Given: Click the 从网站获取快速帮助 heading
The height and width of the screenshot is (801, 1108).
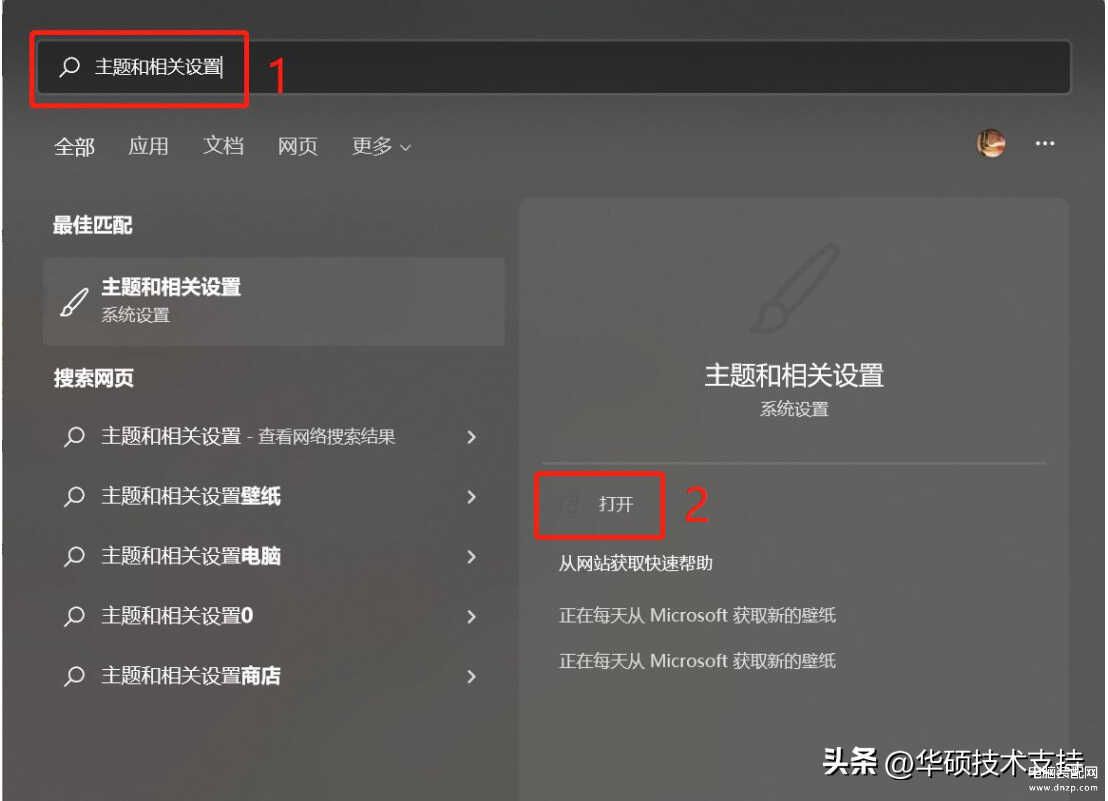Looking at the screenshot, I should [635, 564].
